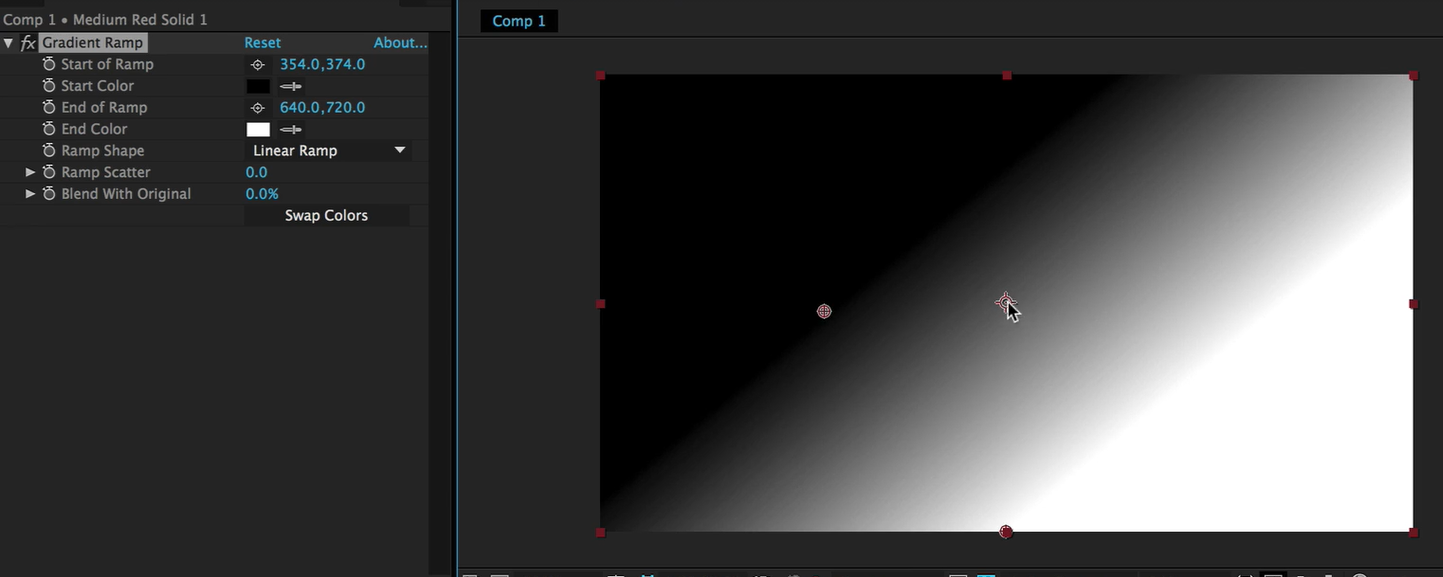
Task: Toggle Ramp Shape stopwatch
Action: [x=49, y=150]
